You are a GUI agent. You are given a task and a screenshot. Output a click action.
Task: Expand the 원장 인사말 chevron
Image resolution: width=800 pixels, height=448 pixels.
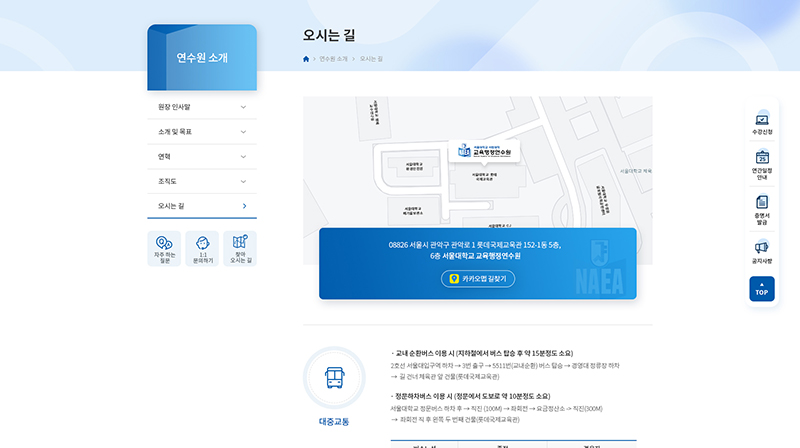click(243, 107)
